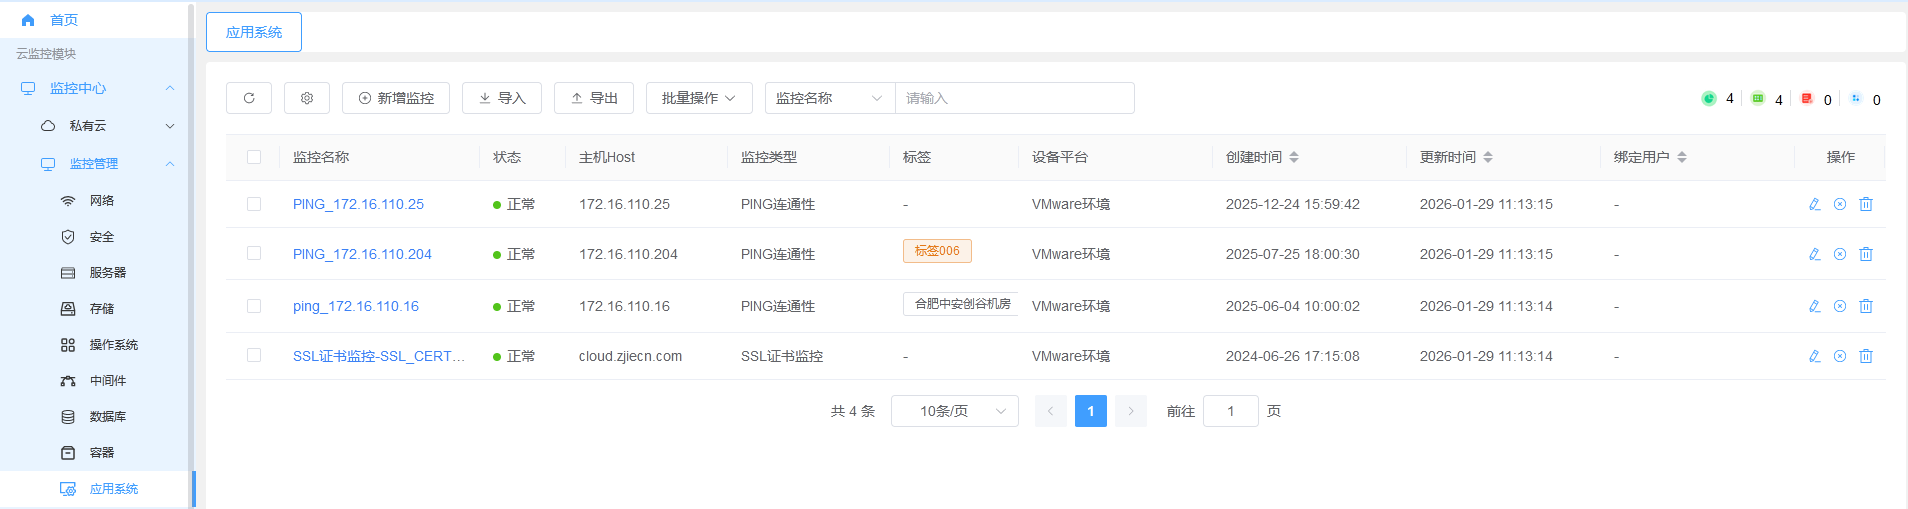1908x509 pixels.
Task: Click disable circle icon for SSL证书监控 row
Action: 1840,356
